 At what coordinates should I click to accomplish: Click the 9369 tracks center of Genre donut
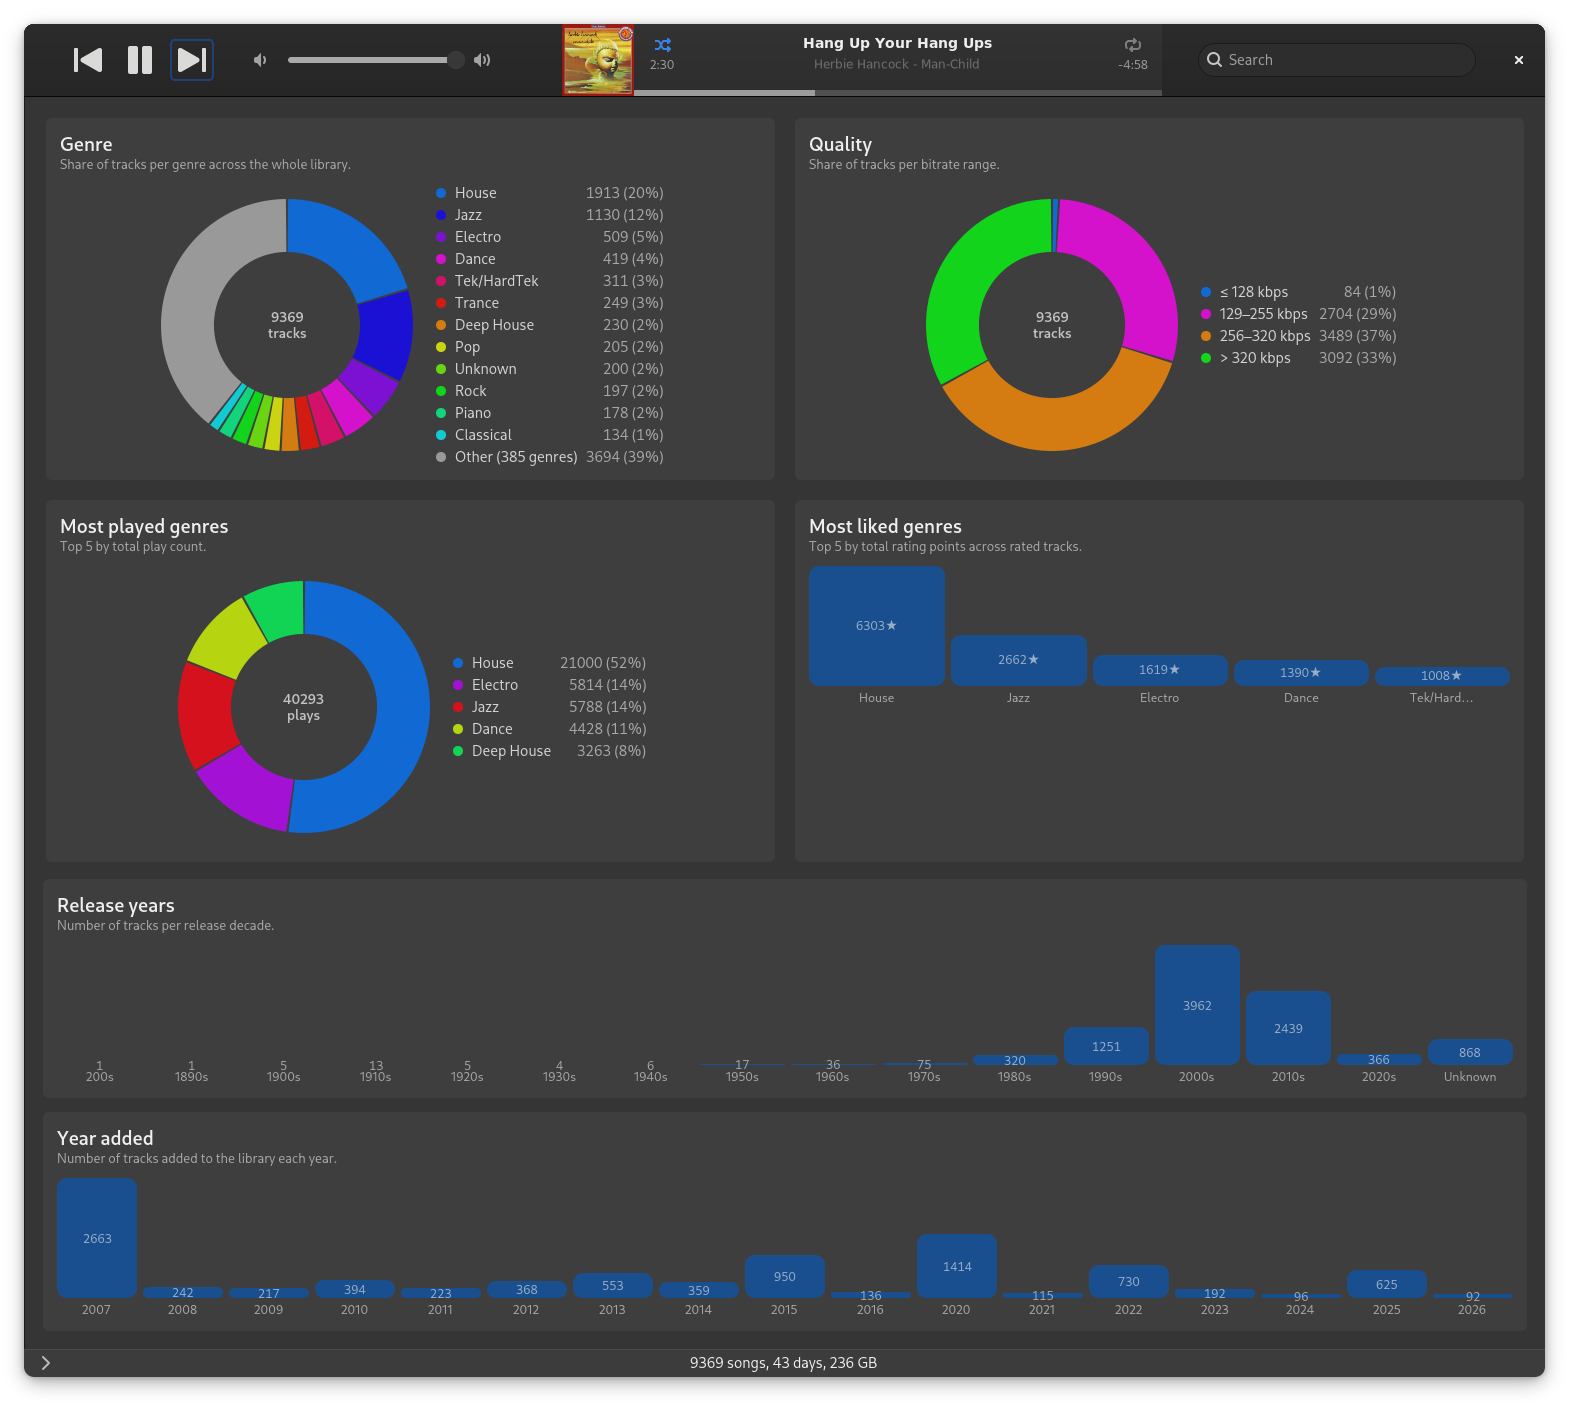[x=287, y=325]
